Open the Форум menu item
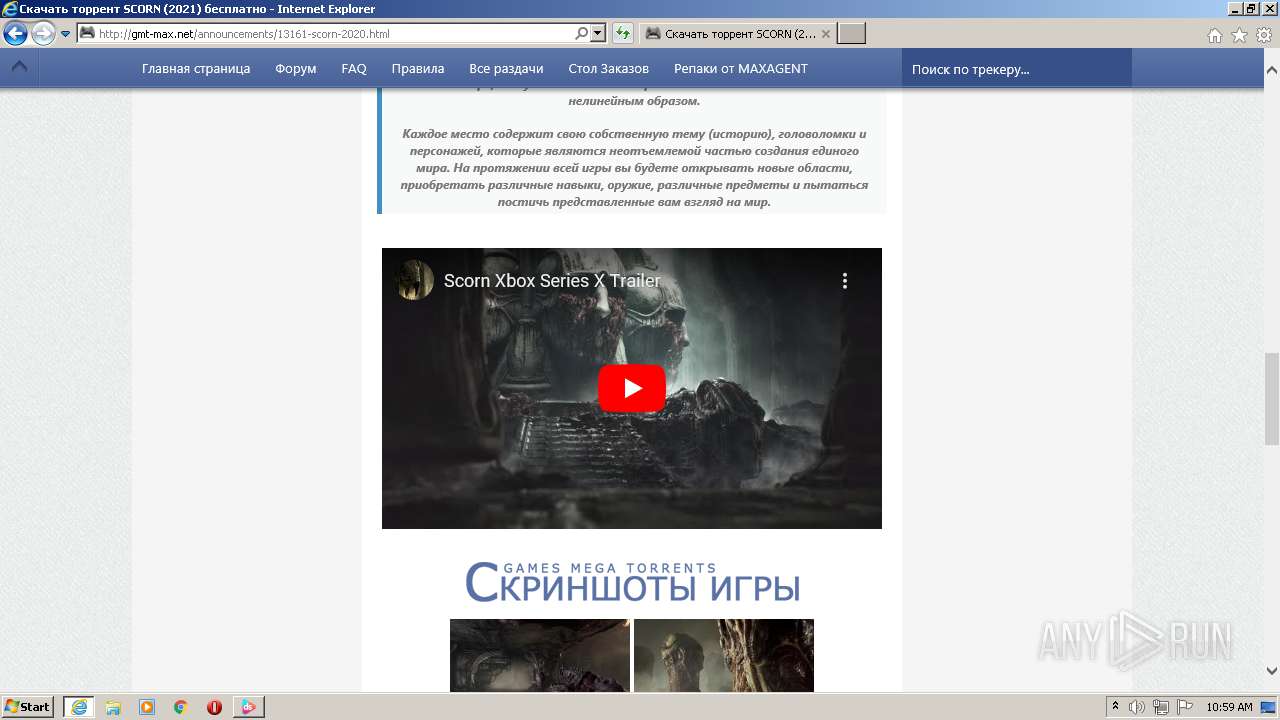This screenshot has width=1280, height=720. 296,69
